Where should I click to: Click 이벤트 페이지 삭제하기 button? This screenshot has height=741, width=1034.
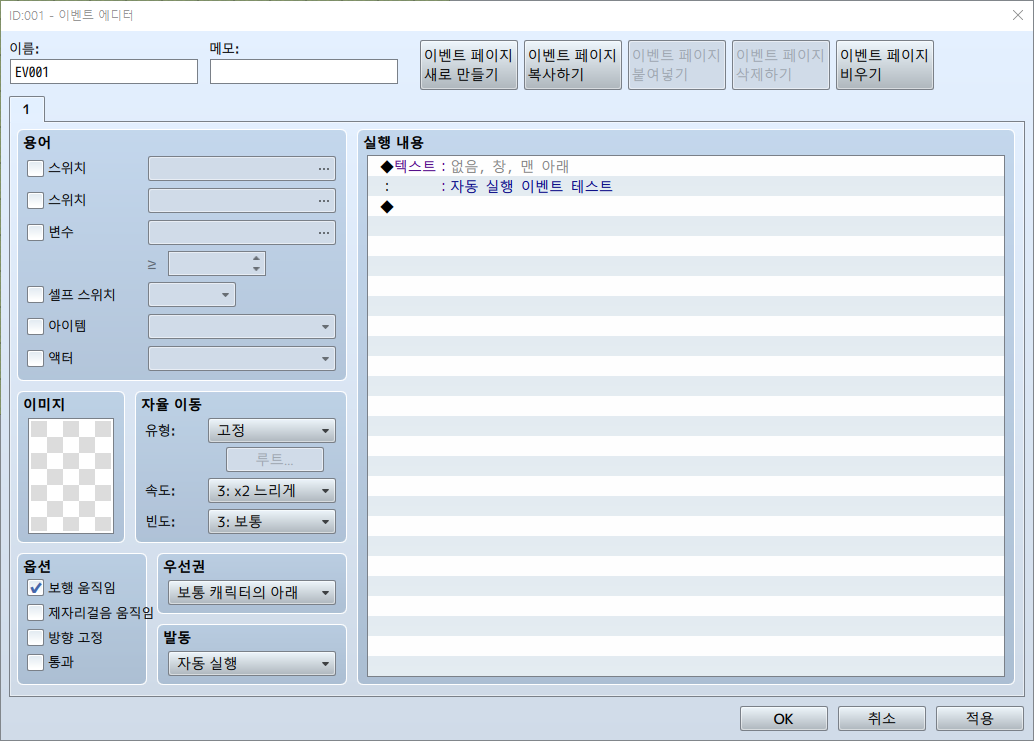point(781,65)
